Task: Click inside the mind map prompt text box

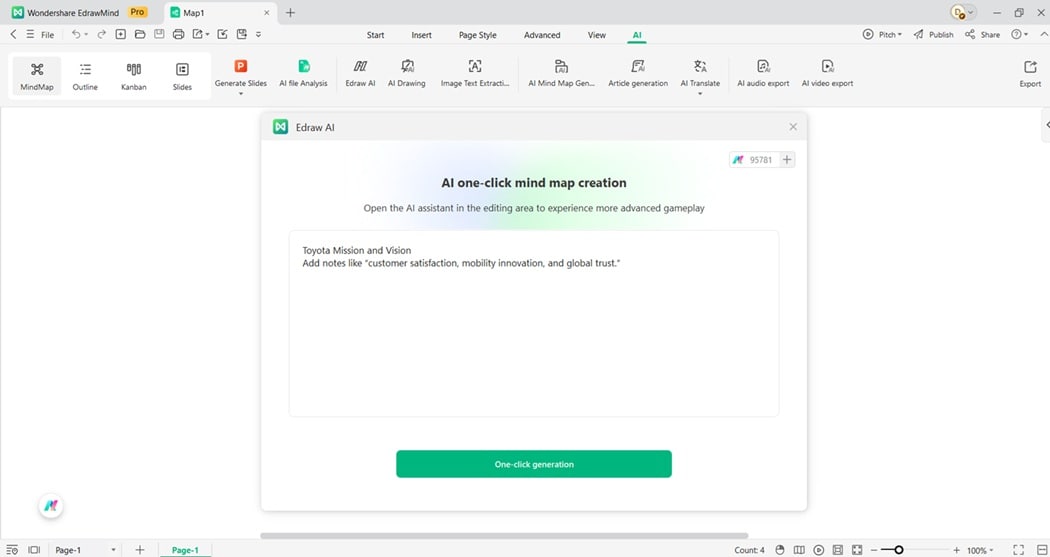Action: tap(534, 323)
